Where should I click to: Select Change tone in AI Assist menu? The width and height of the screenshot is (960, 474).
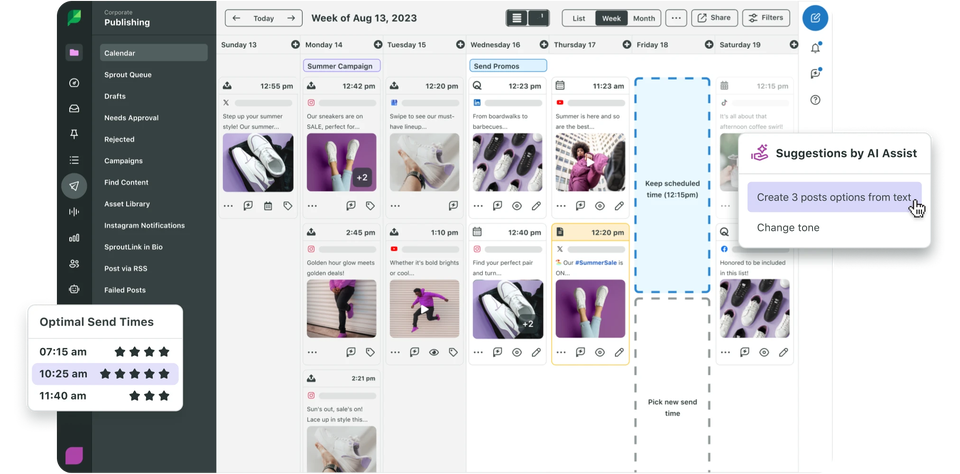788,228
